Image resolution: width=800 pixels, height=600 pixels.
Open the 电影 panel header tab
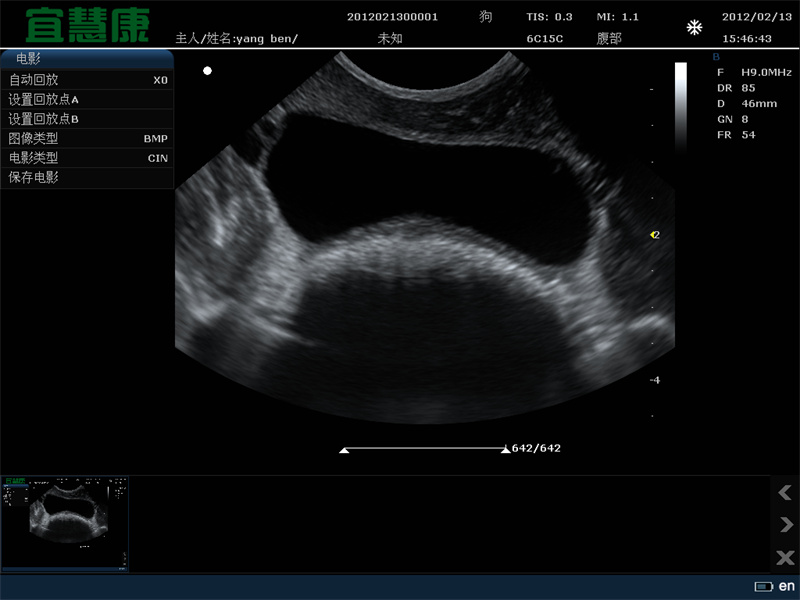(x=87, y=59)
